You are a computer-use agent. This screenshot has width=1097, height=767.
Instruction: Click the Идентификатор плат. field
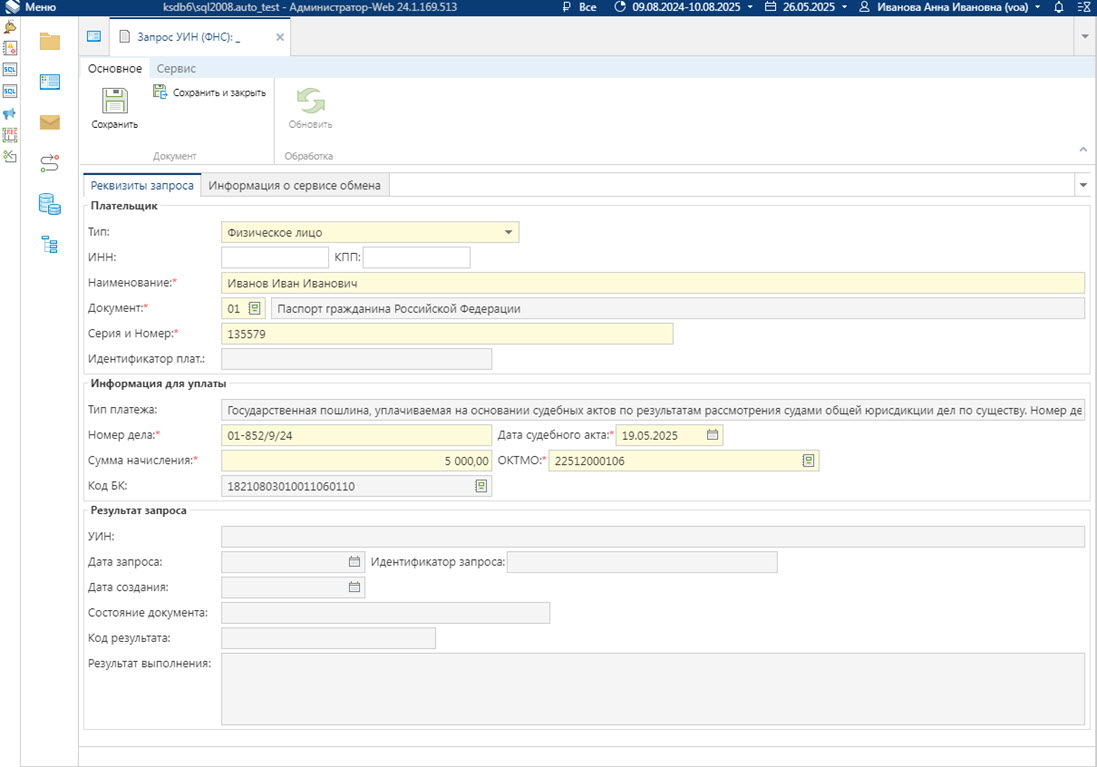(356, 359)
